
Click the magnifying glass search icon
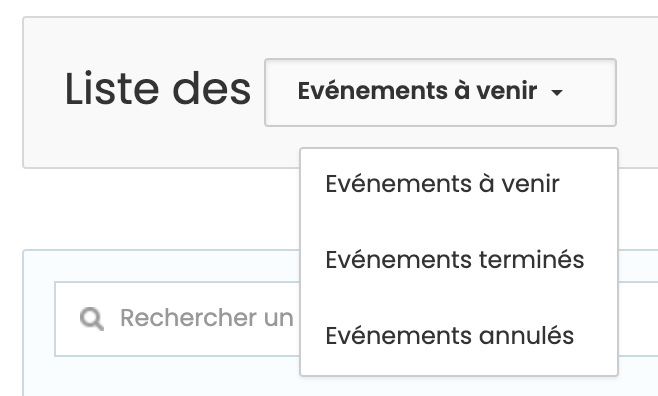pyautogui.click(x=92, y=319)
